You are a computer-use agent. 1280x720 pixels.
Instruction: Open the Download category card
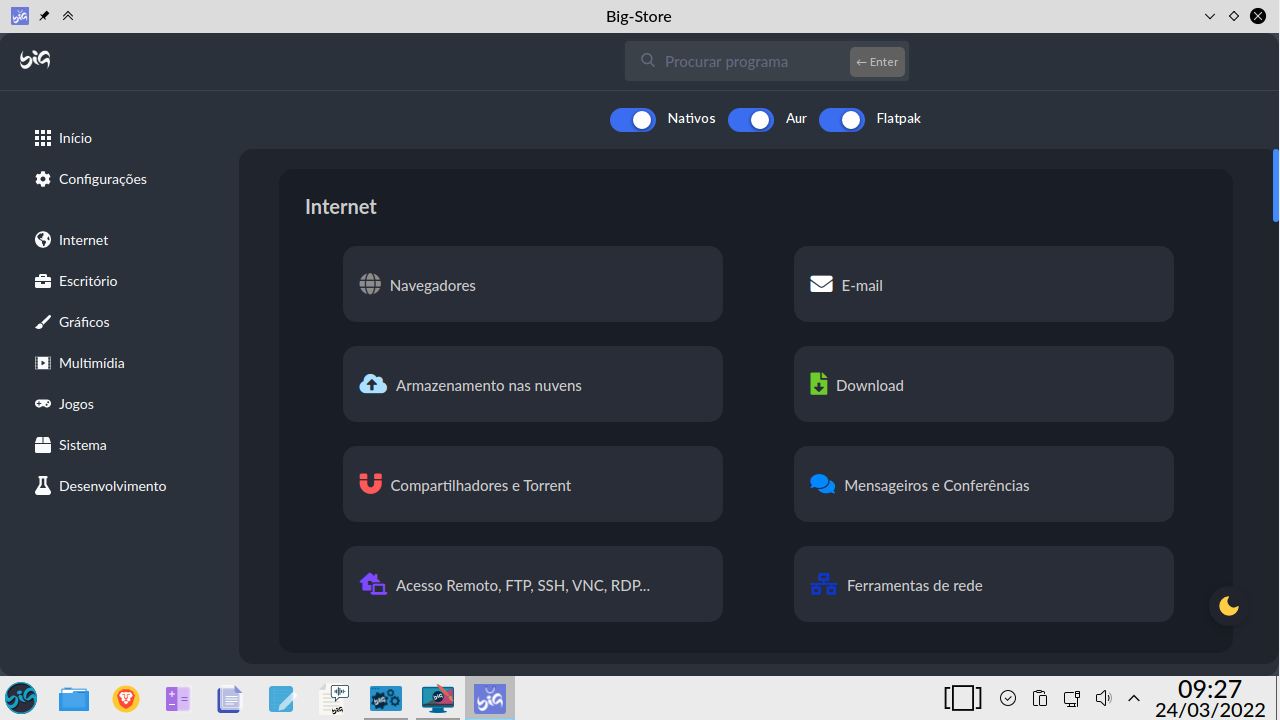click(x=983, y=384)
